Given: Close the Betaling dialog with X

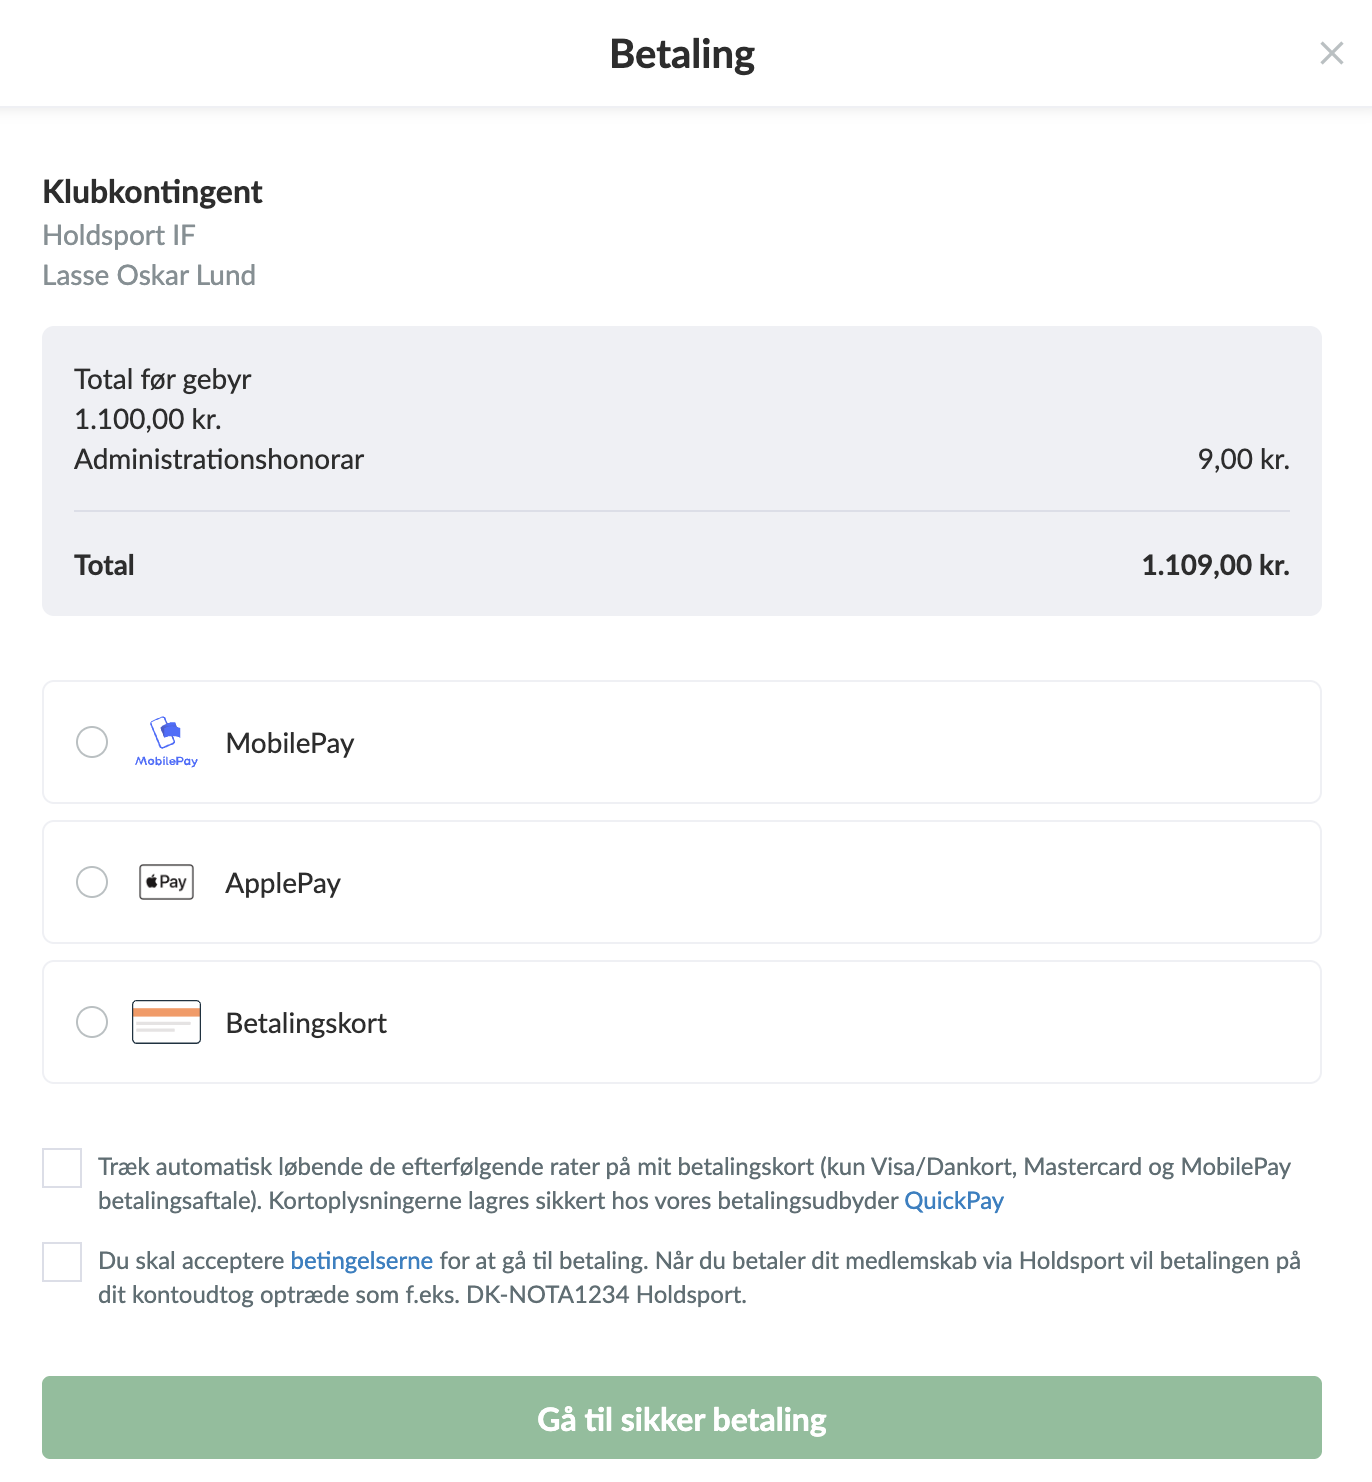Looking at the screenshot, I should [1331, 53].
